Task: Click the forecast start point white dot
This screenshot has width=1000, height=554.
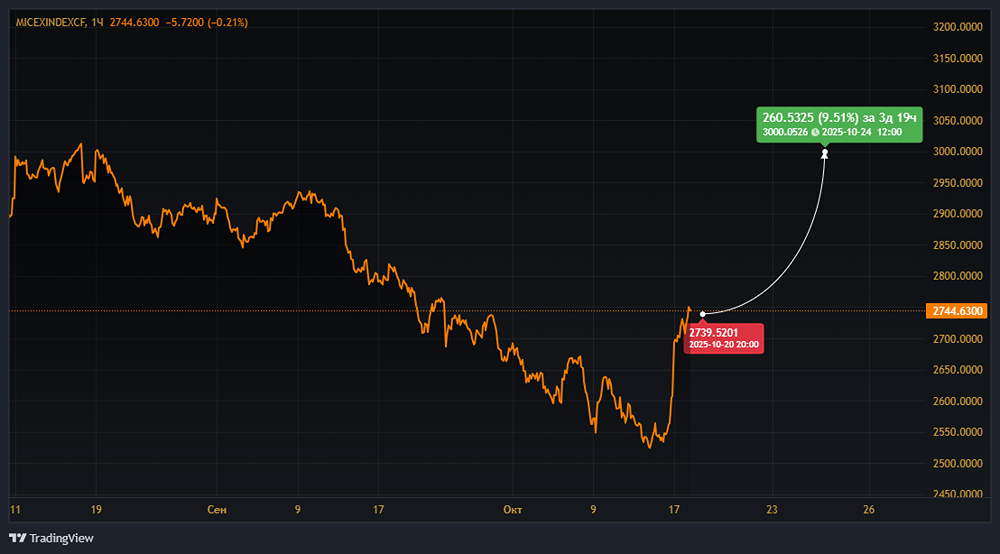Action: tap(703, 314)
